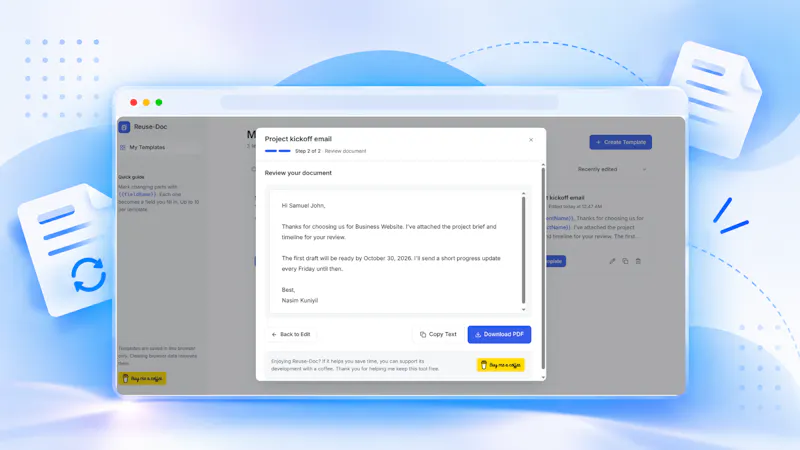Click the 'Project kickoff email' dialog title
The height and width of the screenshot is (450, 800).
[x=298, y=139]
